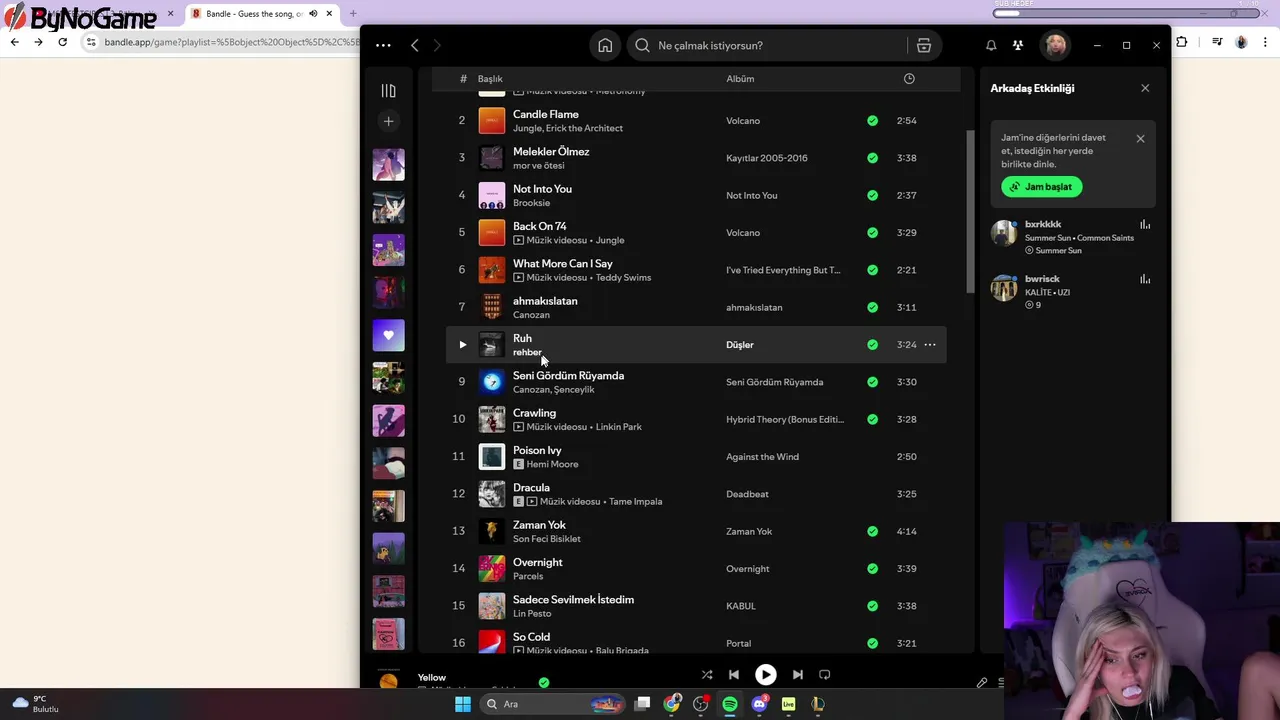The width and height of the screenshot is (1280, 720).
Task: Open the first playlist thumbnail below the plus icon
Action: click(x=388, y=164)
